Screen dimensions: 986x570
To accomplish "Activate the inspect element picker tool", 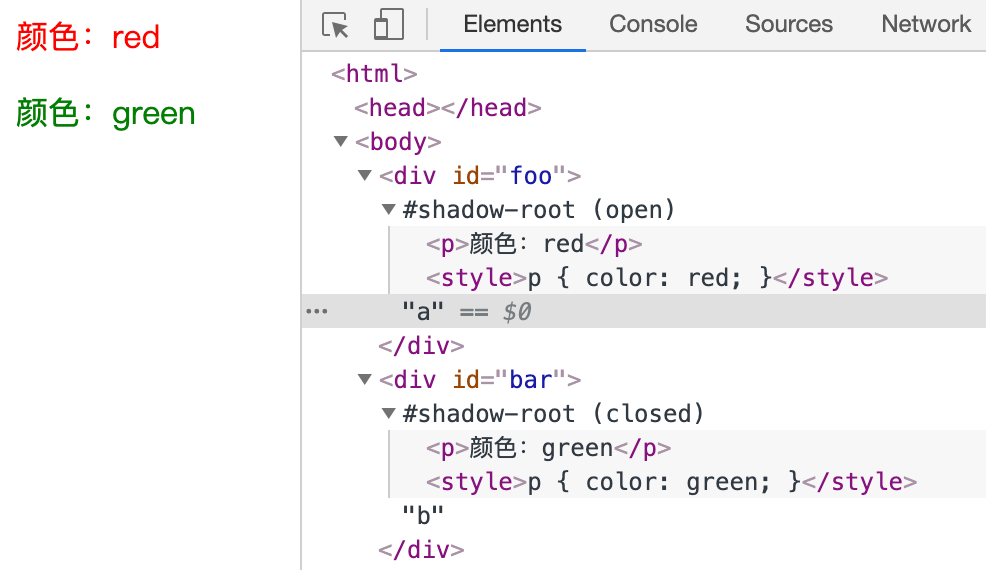I will pyautogui.click(x=336, y=25).
